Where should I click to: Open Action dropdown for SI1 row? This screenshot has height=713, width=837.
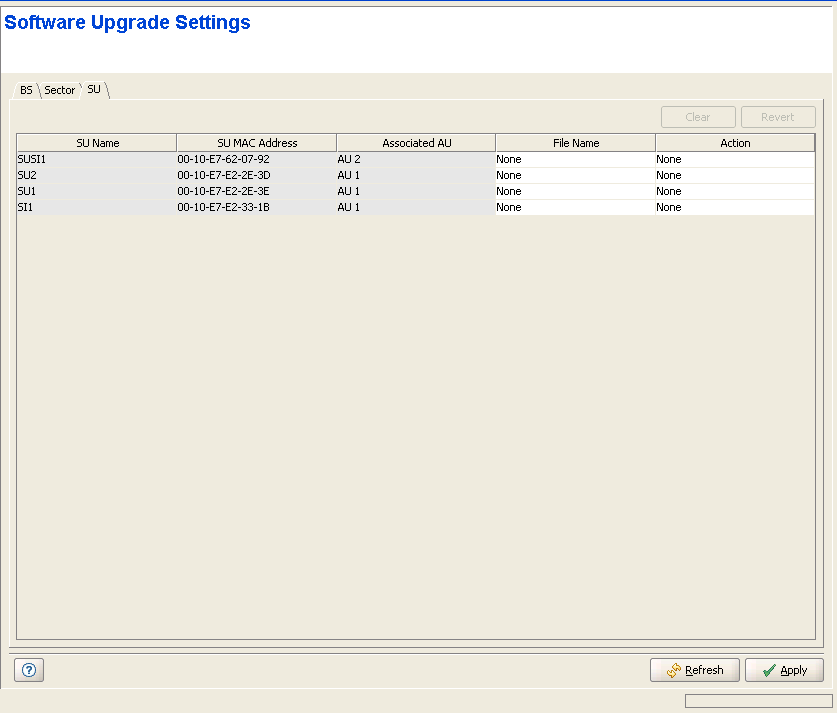point(735,207)
